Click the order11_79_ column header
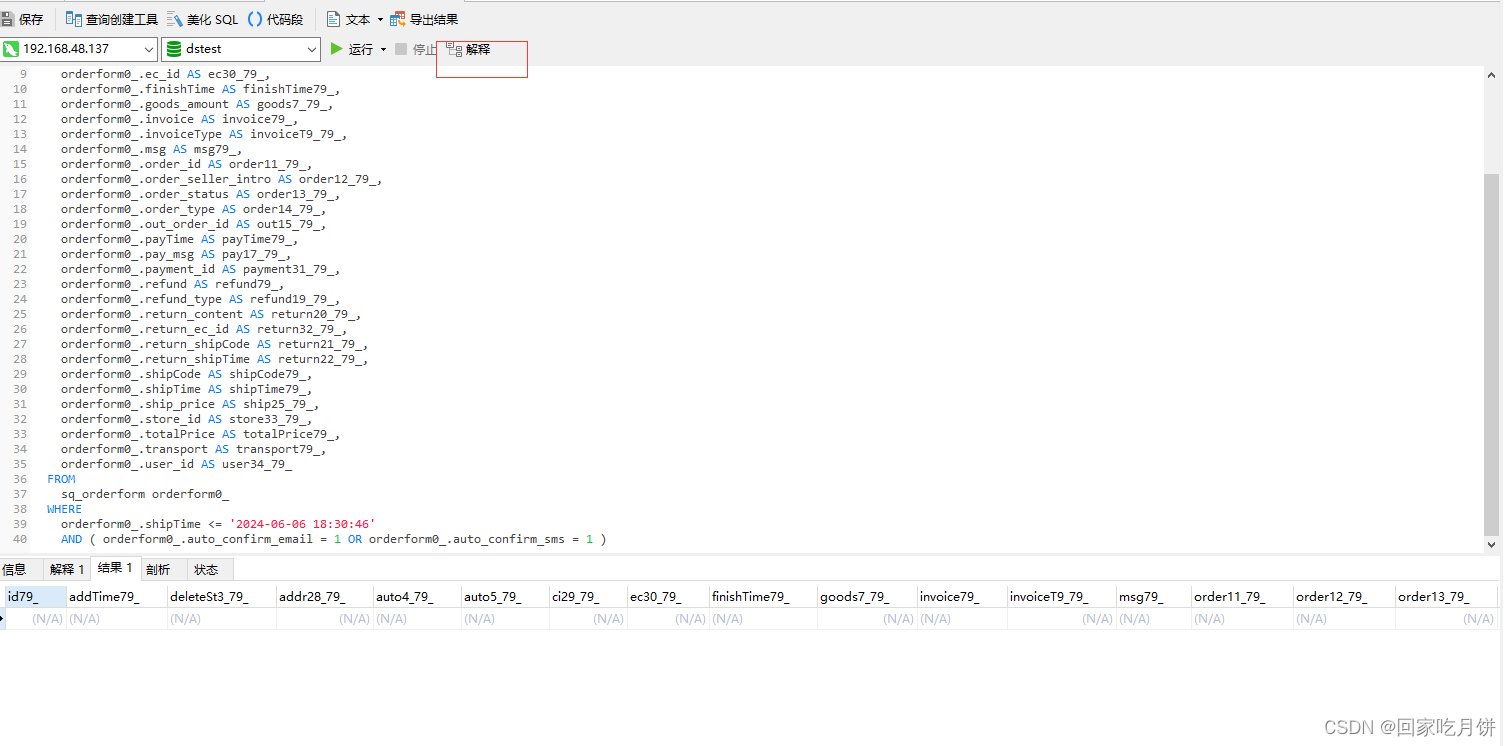The image size is (1511, 746). [1242, 596]
